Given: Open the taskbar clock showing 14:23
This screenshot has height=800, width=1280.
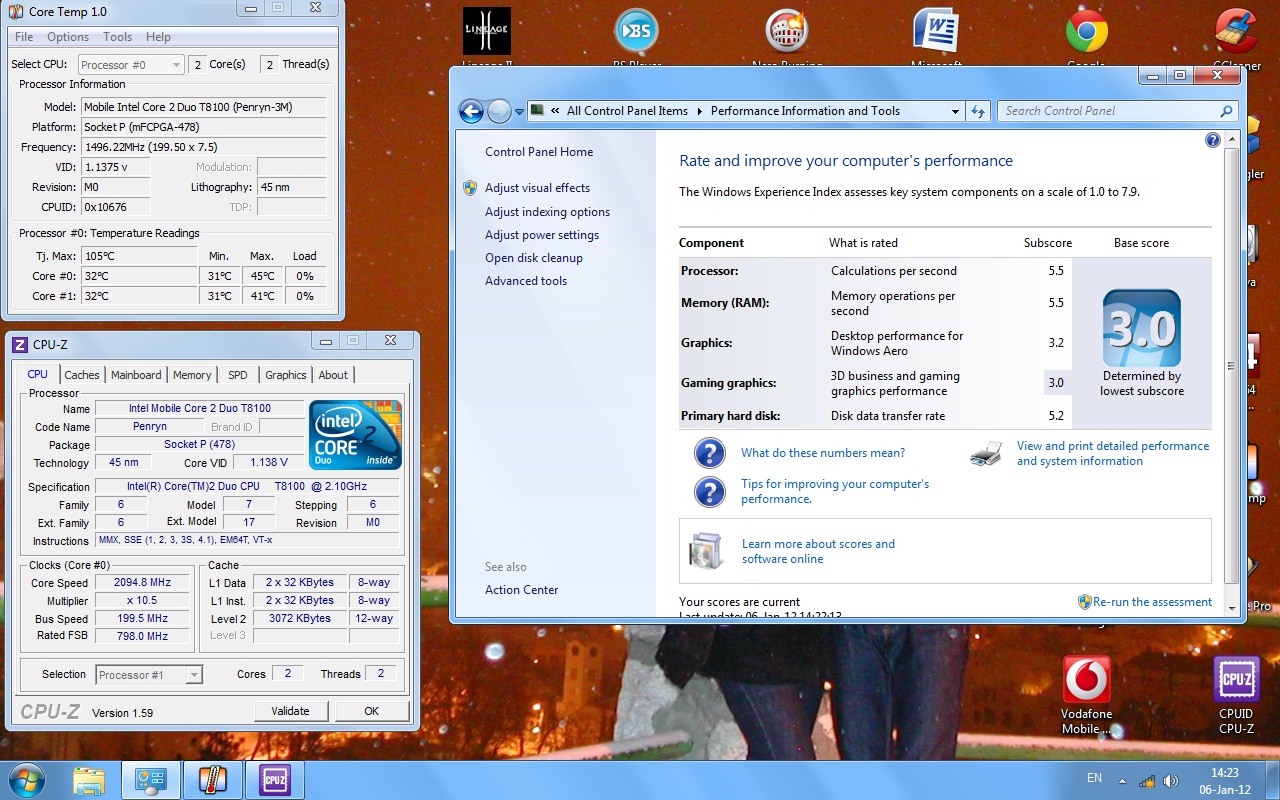Looking at the screenshot, I should (x=1225, y=780).
